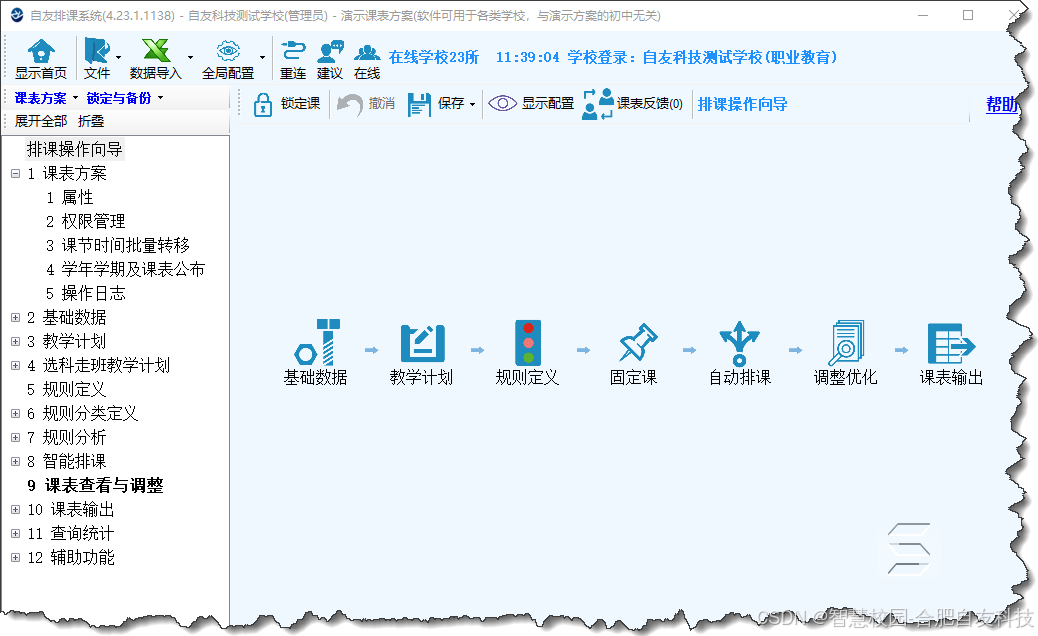
Task: Open the 文件 toolbar icon
Action: click(x=97, y=51)
